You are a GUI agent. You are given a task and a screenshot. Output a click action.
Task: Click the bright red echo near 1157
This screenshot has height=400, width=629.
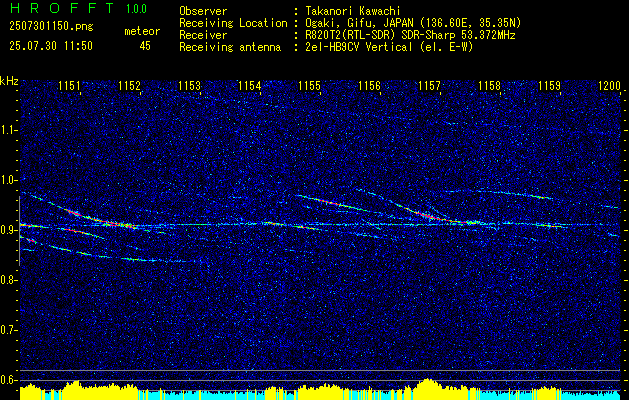tap(427, 215)
